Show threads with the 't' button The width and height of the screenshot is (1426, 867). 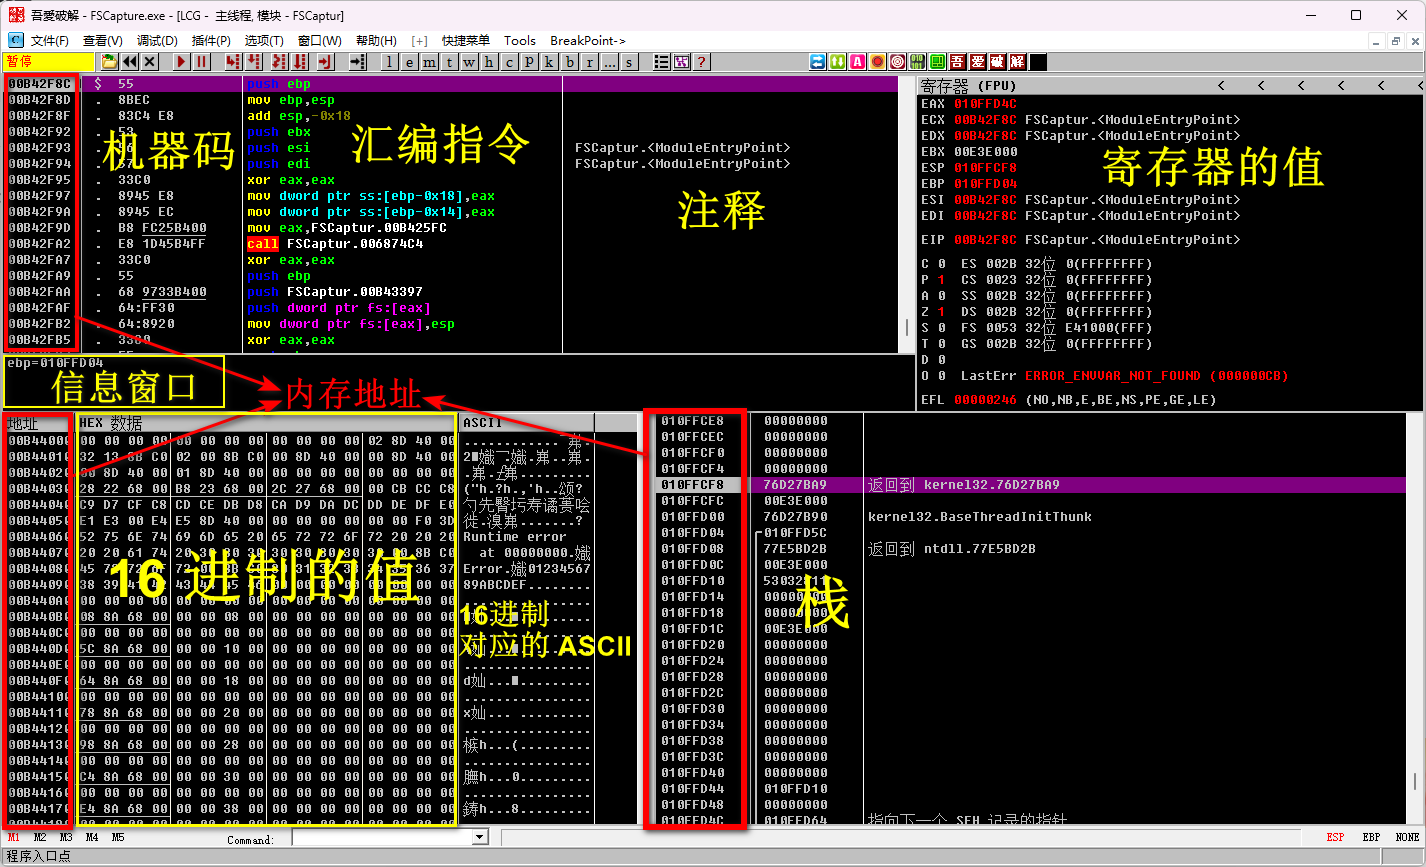[449, 61]
